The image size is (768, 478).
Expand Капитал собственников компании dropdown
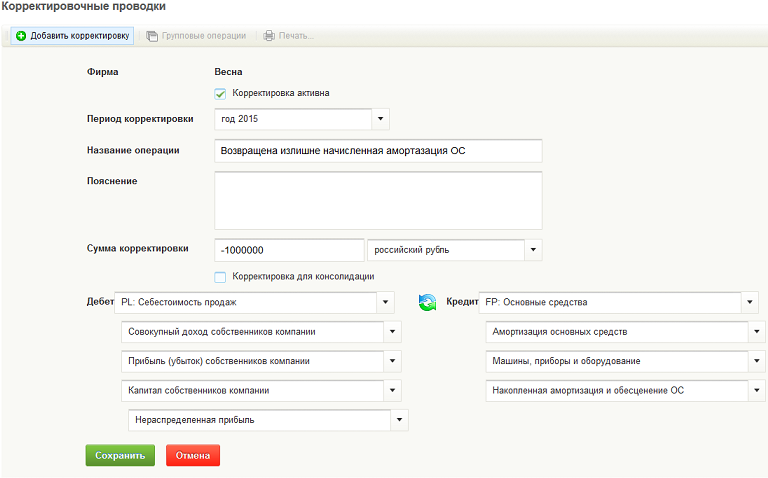tap(392, 390)
